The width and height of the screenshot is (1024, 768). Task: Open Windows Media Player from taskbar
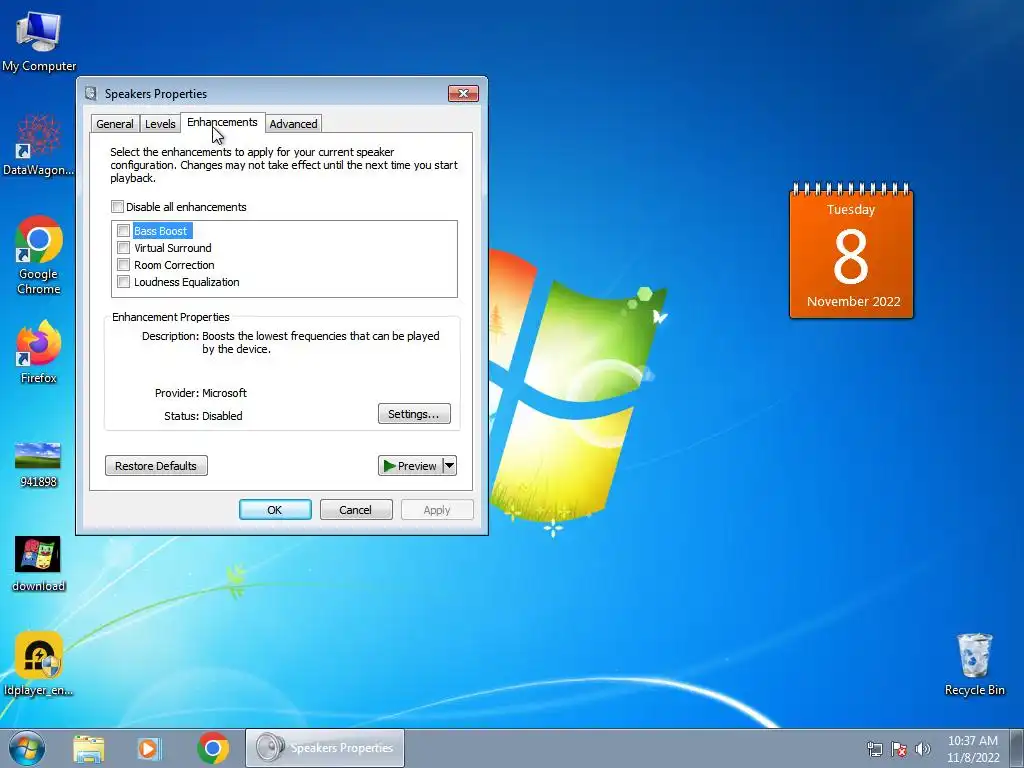tap(149, 748)
